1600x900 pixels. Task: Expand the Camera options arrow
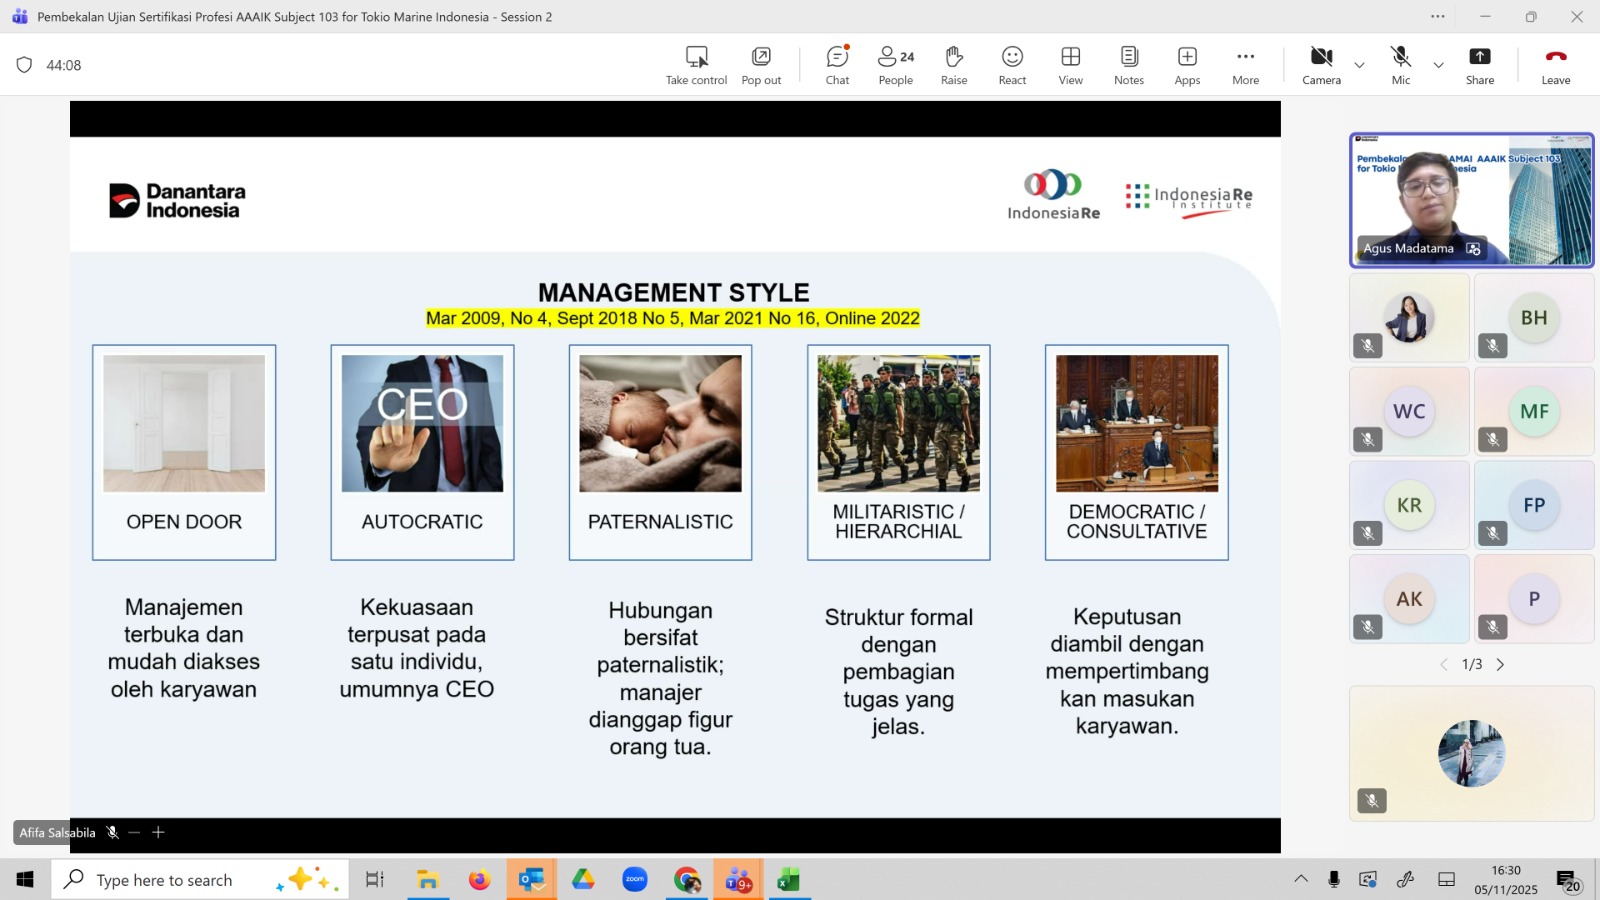click(1359, 65)
